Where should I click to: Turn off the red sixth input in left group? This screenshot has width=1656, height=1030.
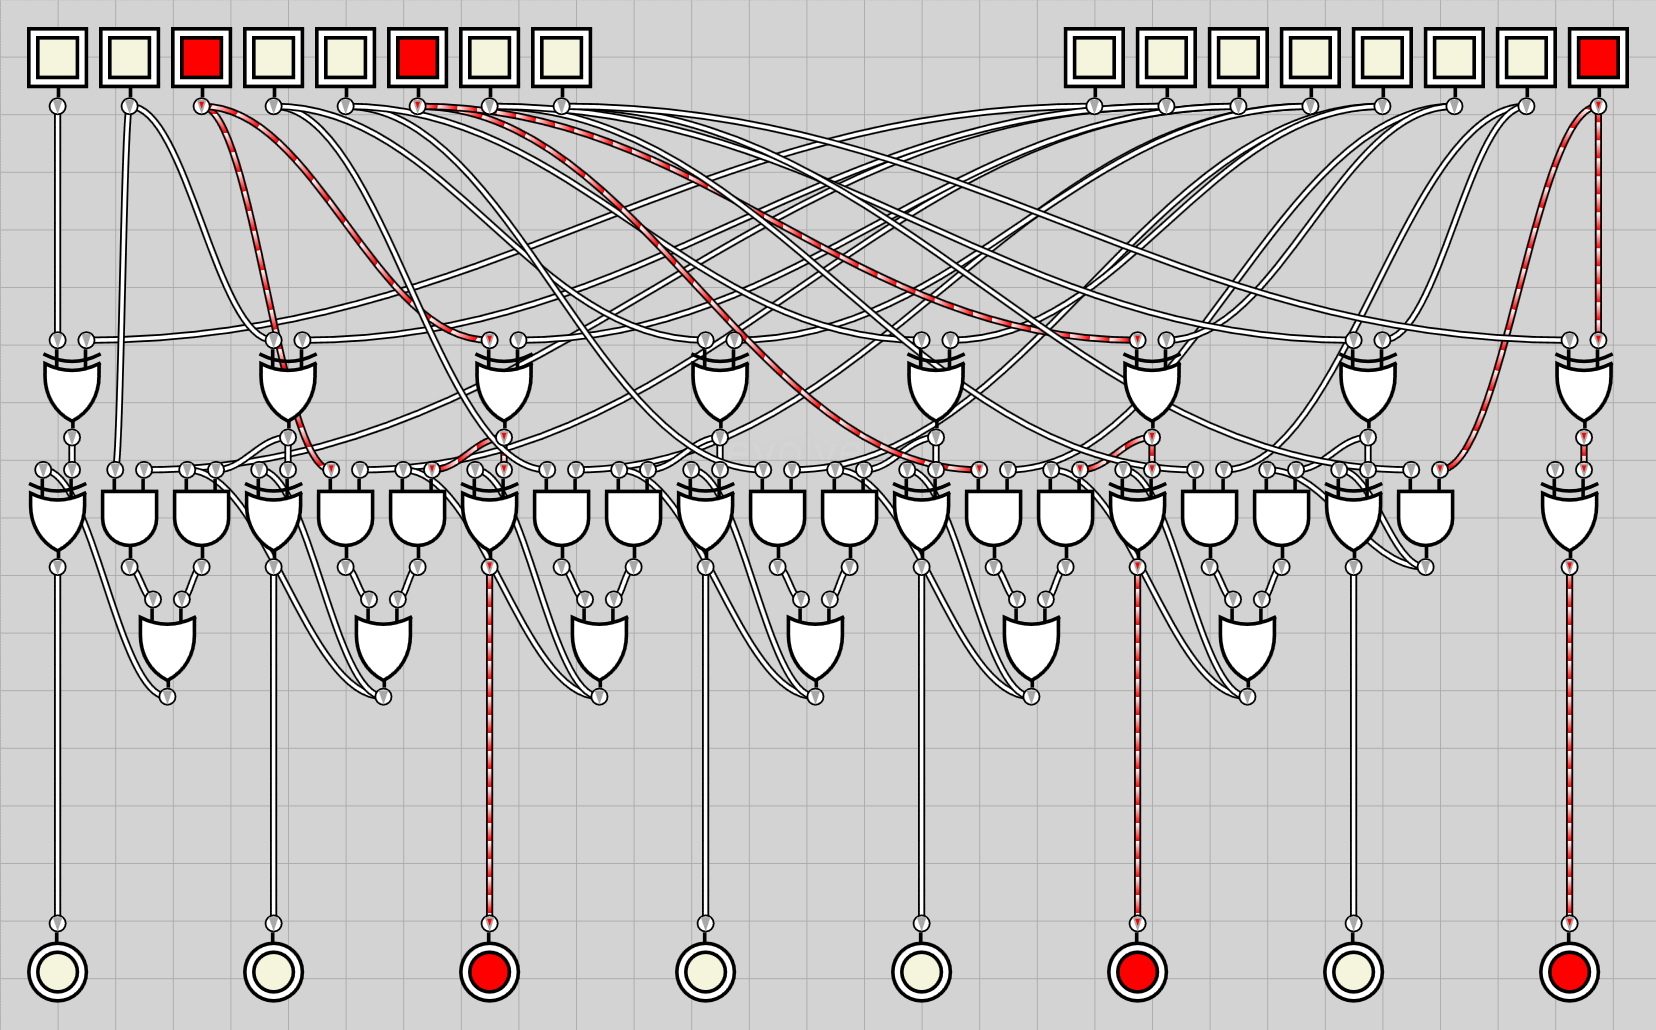(x=417, y=58)
